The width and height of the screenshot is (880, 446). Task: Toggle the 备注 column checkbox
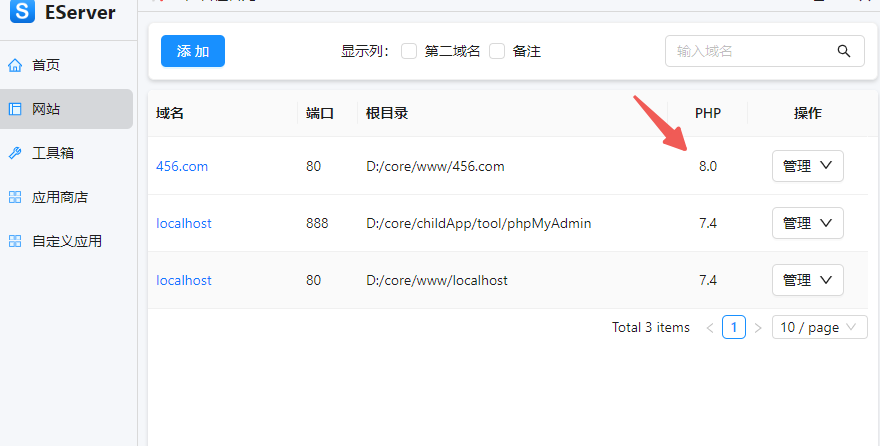(x=497, y=51)
